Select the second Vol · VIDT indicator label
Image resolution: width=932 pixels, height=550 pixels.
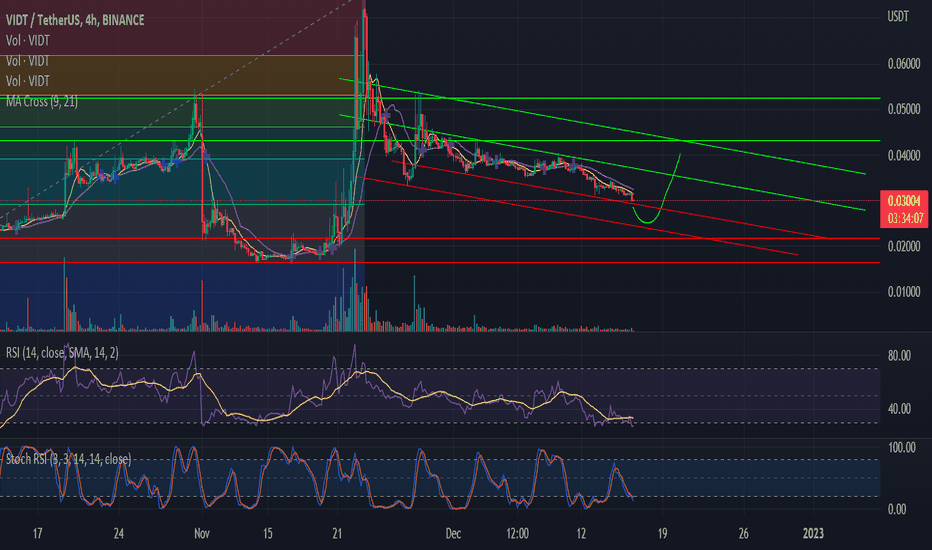point(28,61)
